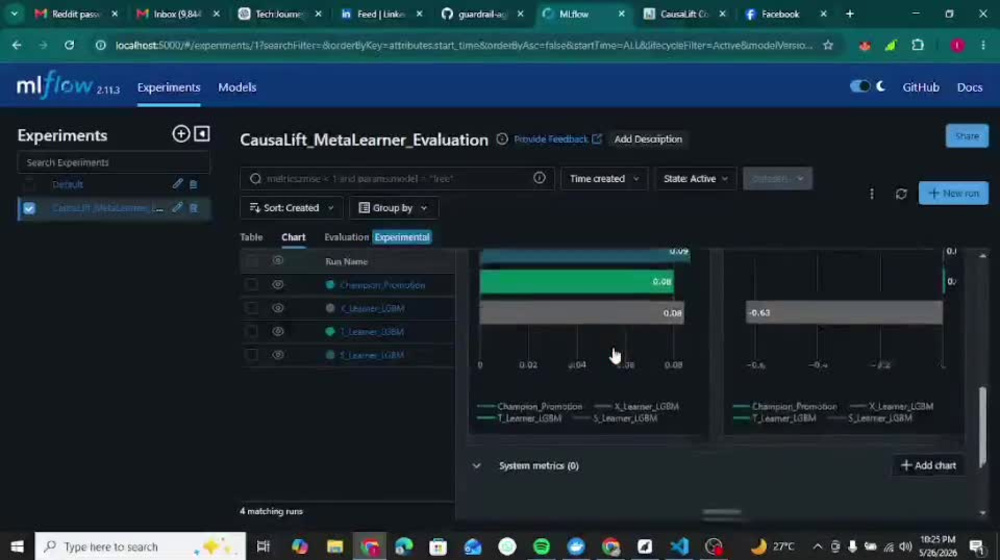Click Add chart in System metrics

coord(929,466)
